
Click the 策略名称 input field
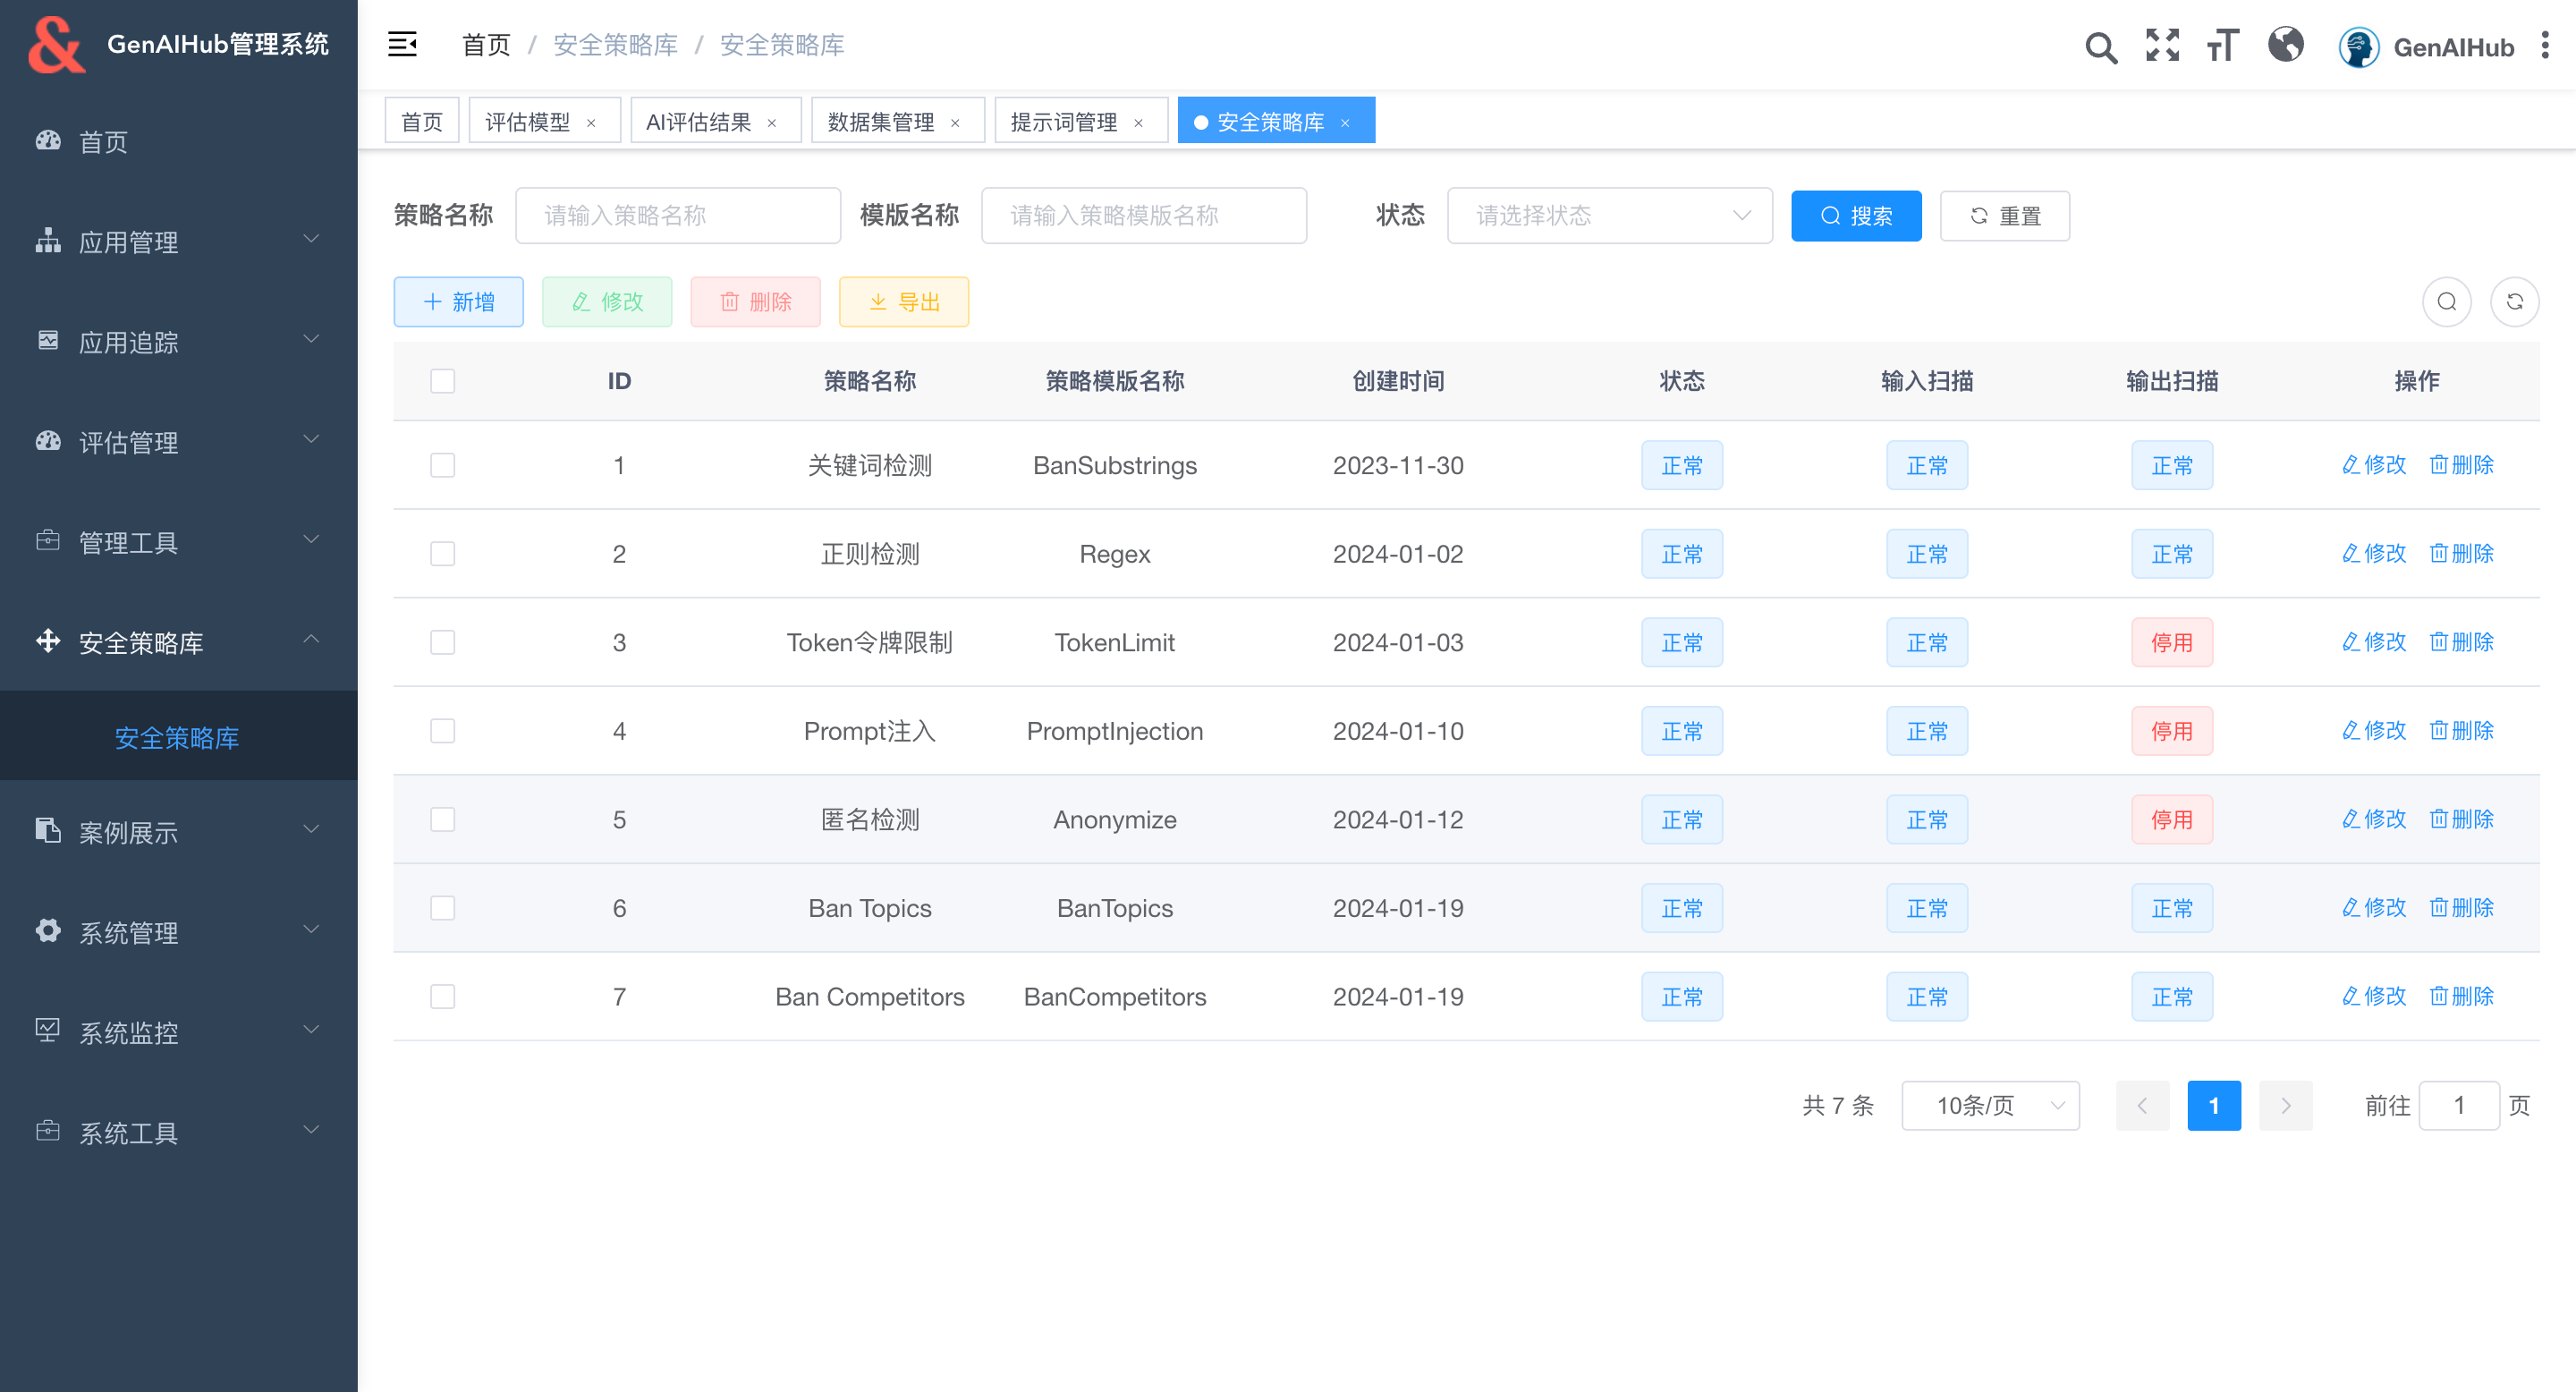point(677,216)
